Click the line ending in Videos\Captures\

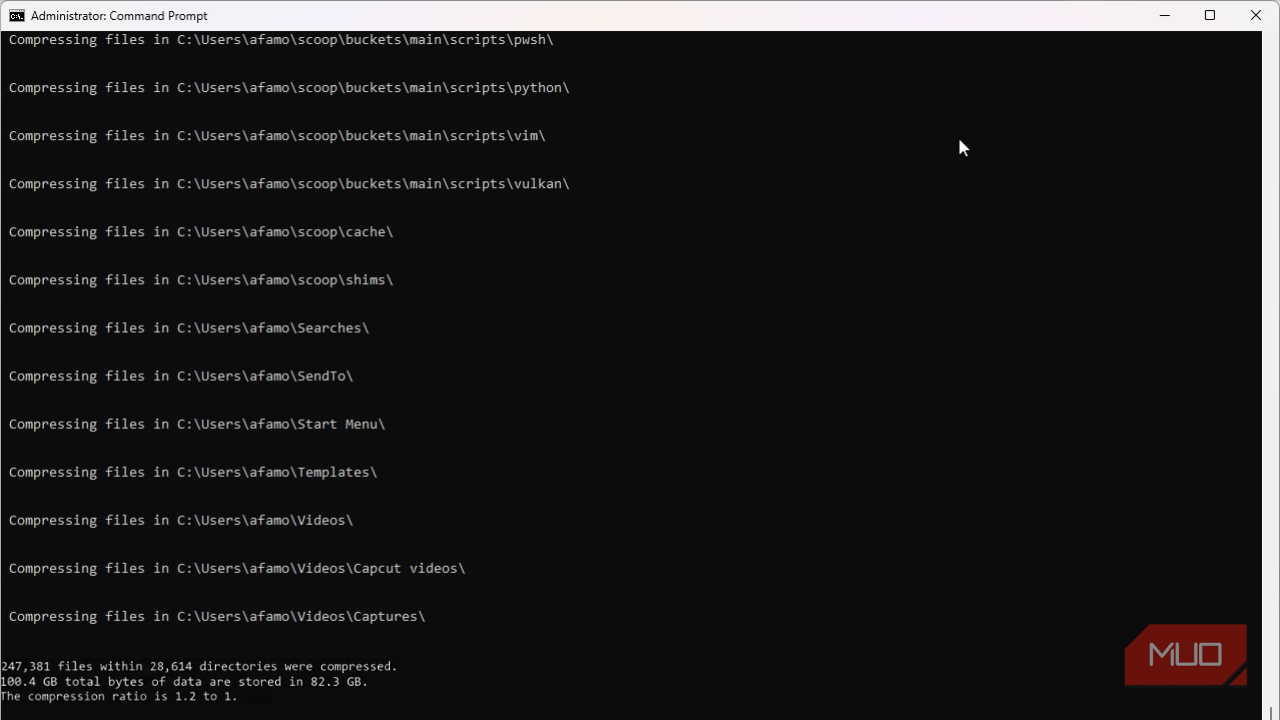coord(217,616)
